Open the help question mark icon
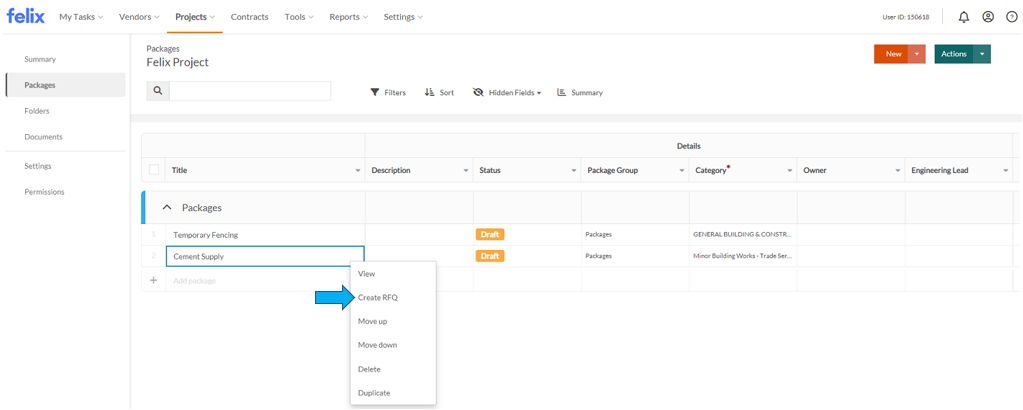This screenshot has width=1023, height=410. [1011, 17]
